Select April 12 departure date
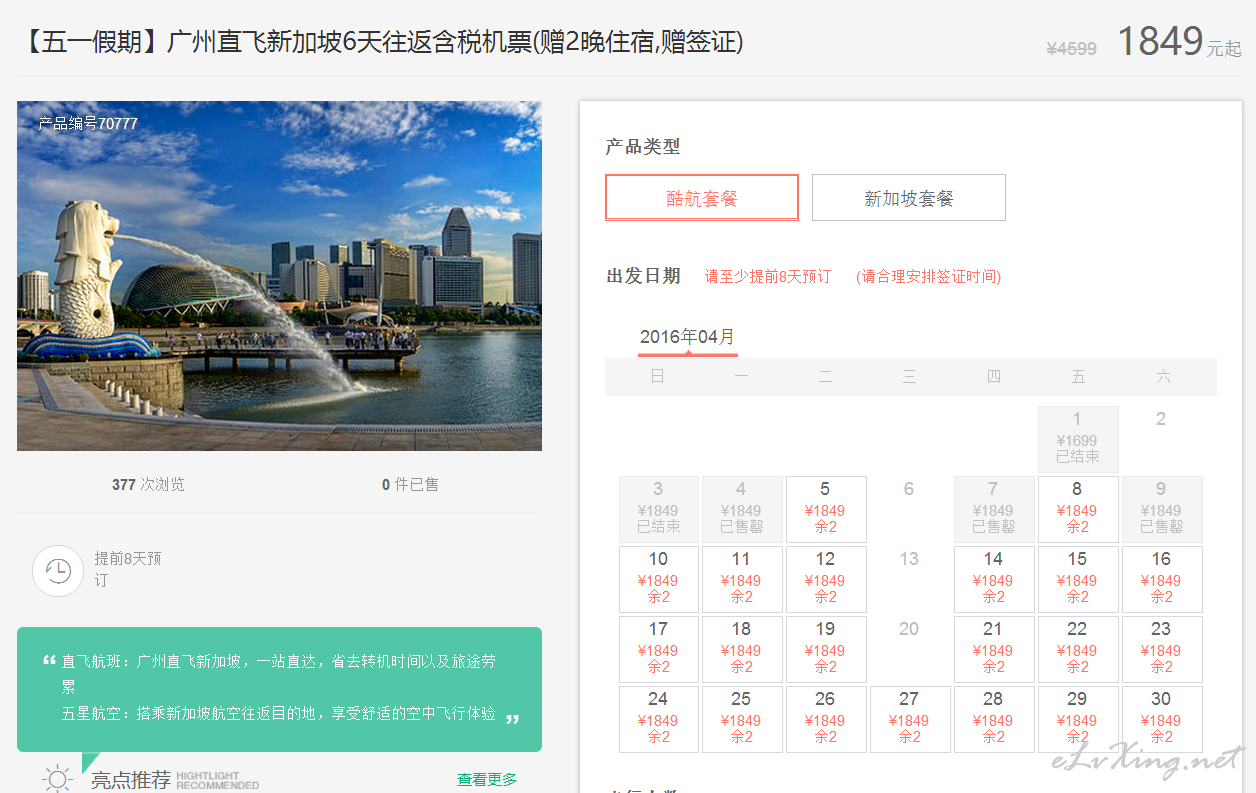The width and height of the screenshot is (1256, 793). click(826, 579)
